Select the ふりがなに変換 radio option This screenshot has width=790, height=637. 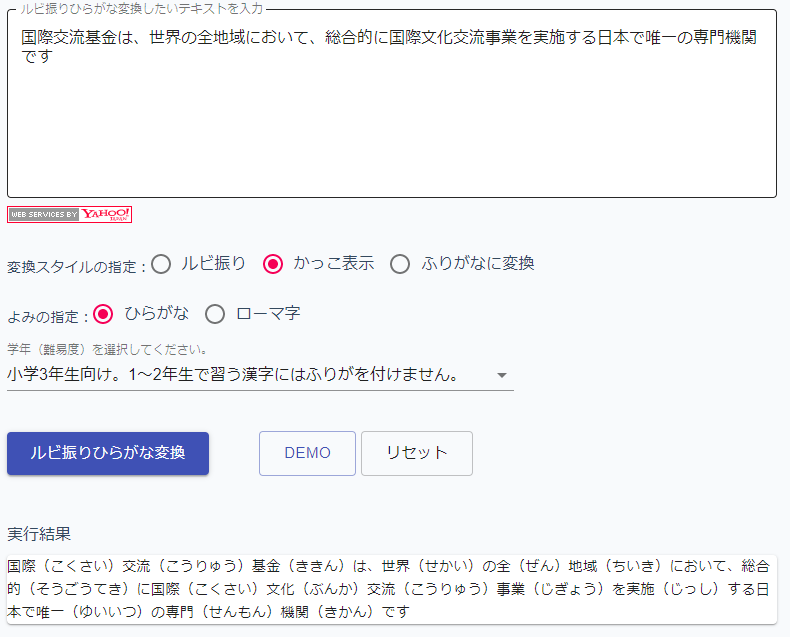click(x=400, y=264)
